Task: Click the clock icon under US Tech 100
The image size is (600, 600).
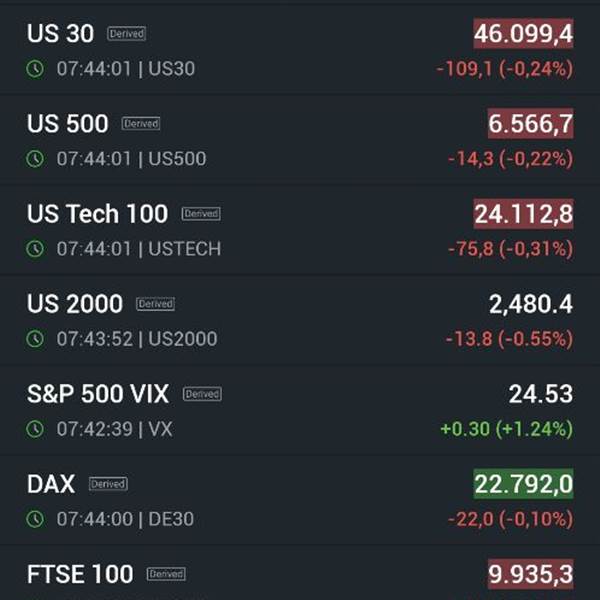Action: click(35, 249)
